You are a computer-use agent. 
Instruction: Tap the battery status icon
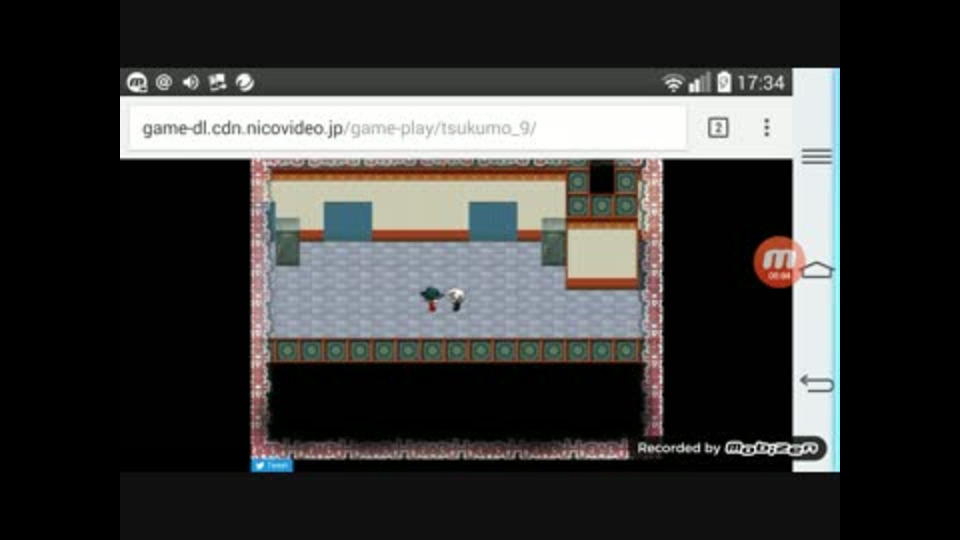tap(724, 81)
